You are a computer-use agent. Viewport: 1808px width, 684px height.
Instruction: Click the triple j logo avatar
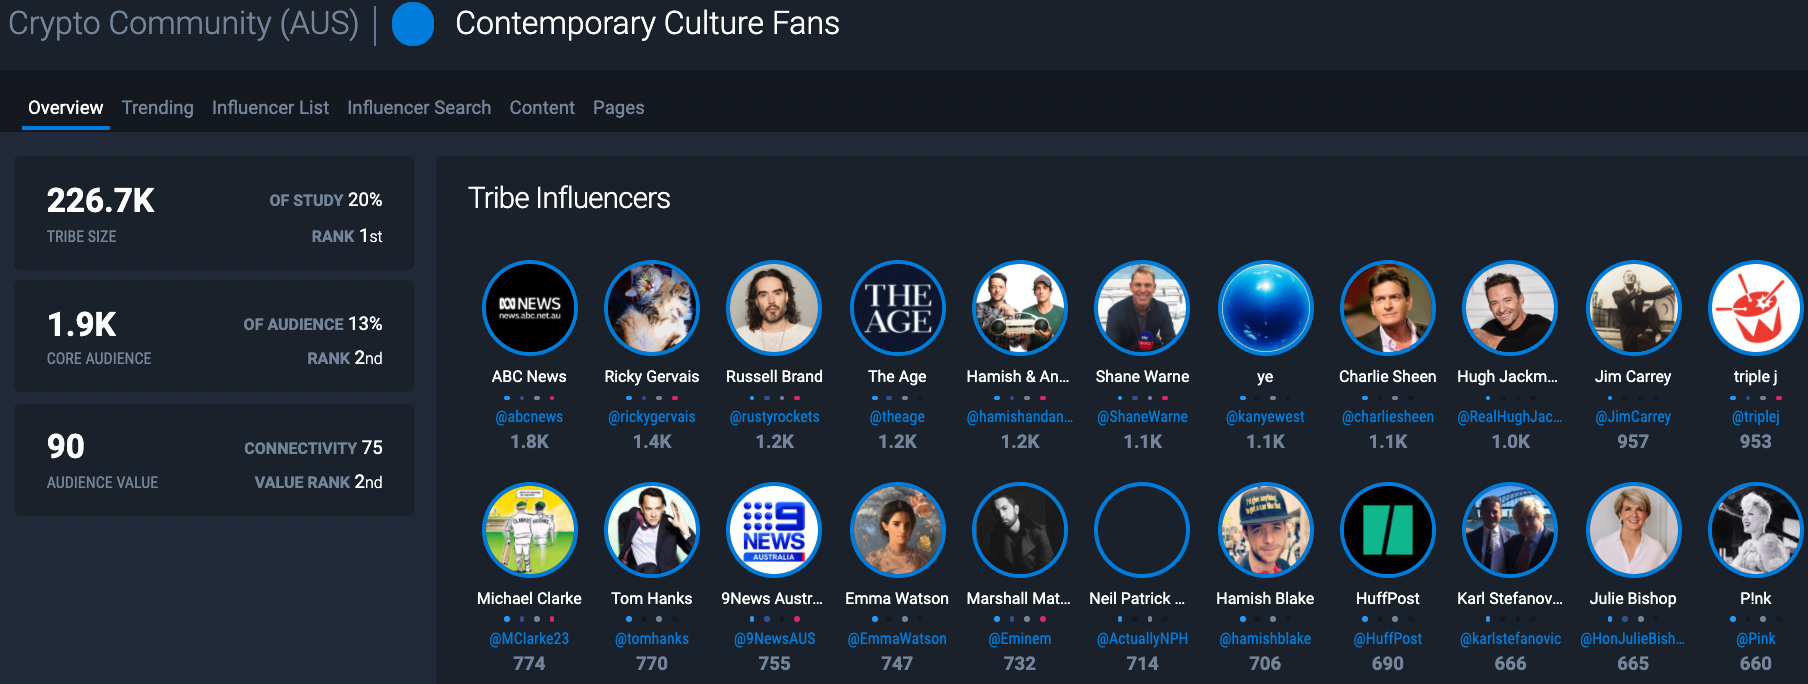(x=1755, y=308)
